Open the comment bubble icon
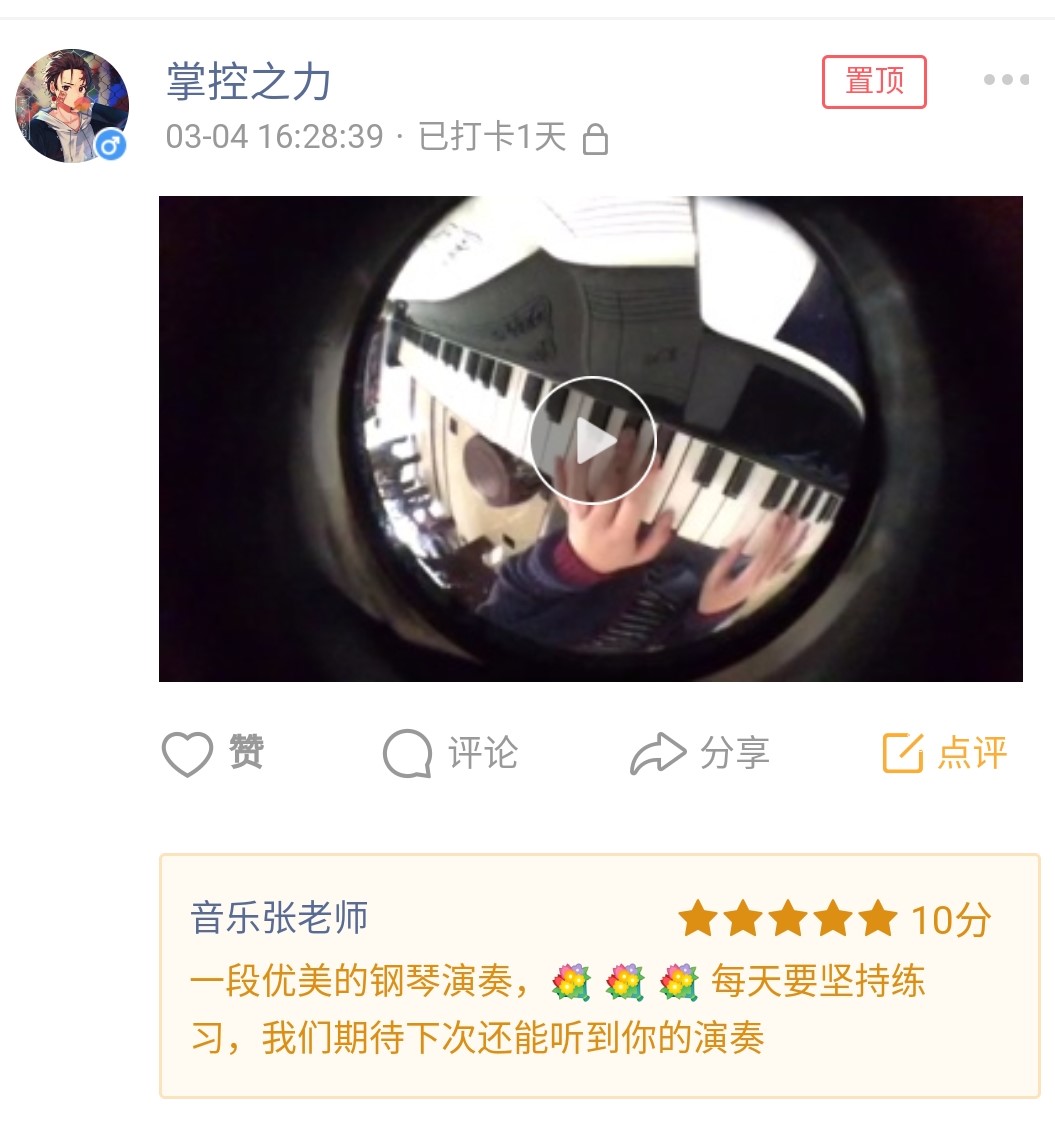Viewport: 1055px width, 1121px height. click(x=407, y=754)
